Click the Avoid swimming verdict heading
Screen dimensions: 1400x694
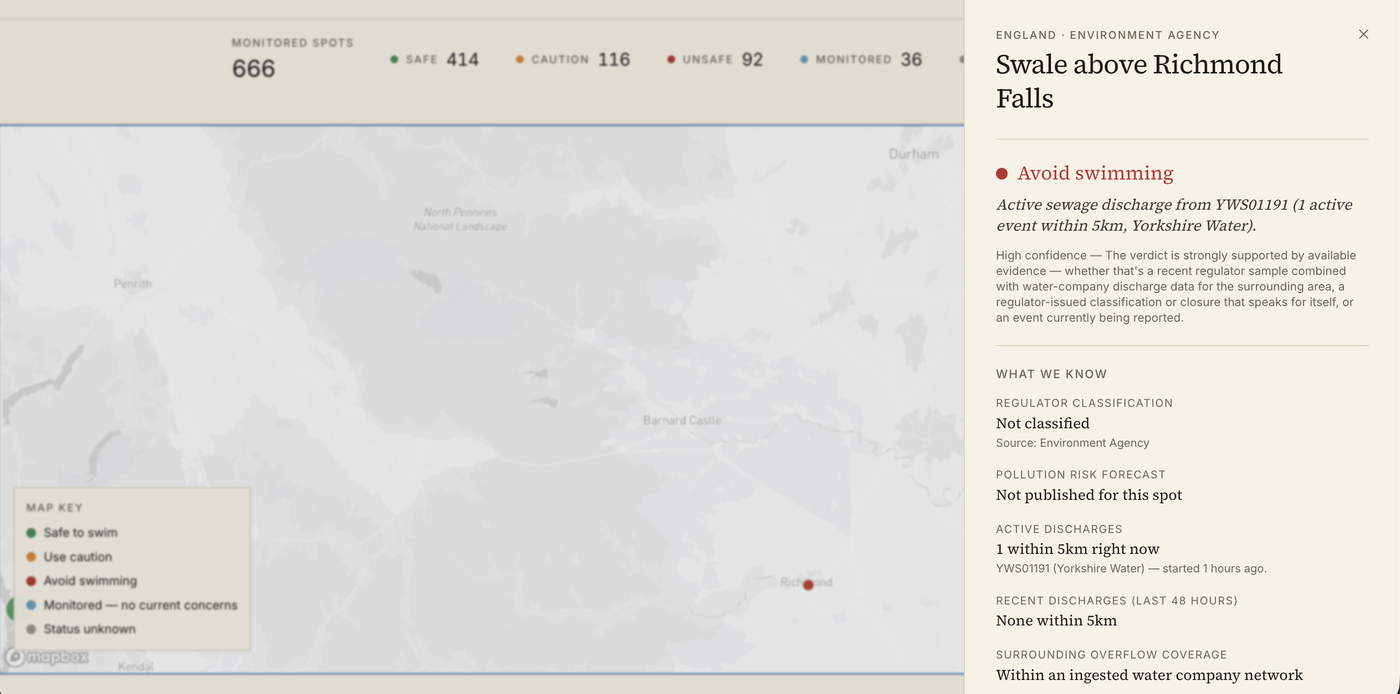point(1095,173)
